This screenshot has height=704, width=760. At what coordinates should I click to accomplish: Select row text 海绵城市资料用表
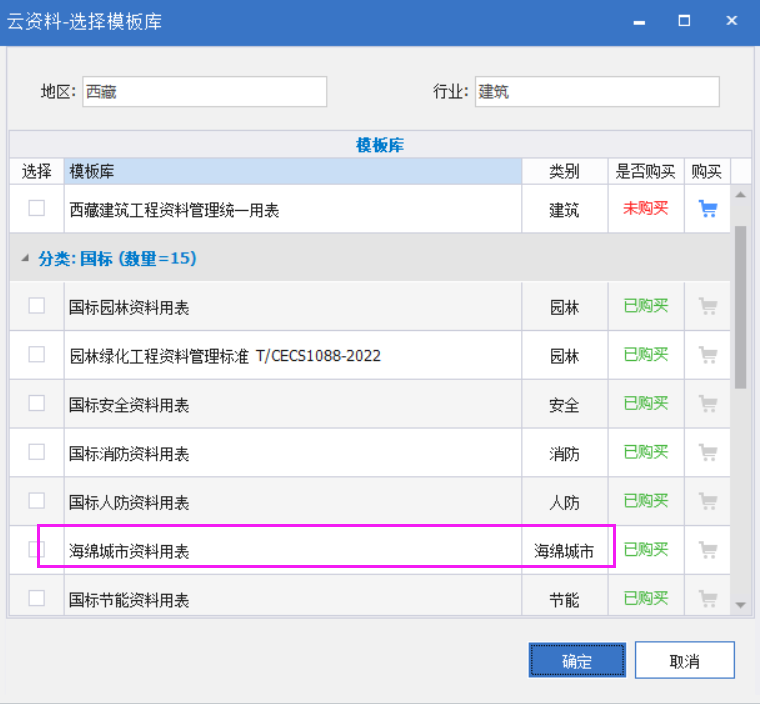click(x=129, y=551)
